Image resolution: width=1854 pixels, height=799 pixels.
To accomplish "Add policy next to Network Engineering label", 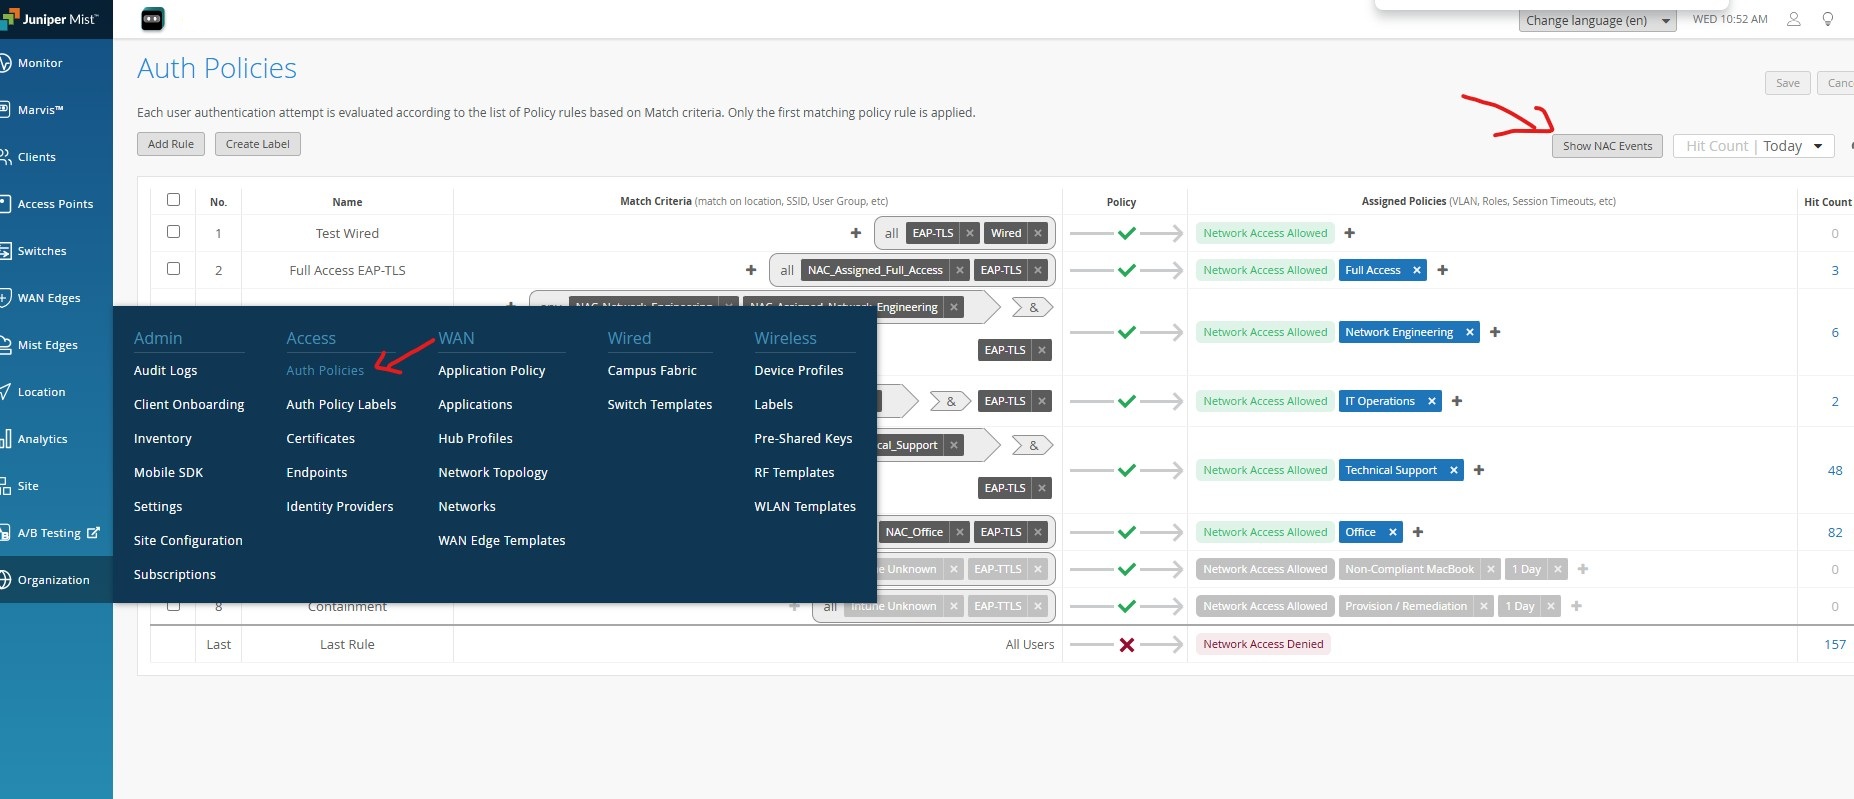I will [x=1495, y=332].
